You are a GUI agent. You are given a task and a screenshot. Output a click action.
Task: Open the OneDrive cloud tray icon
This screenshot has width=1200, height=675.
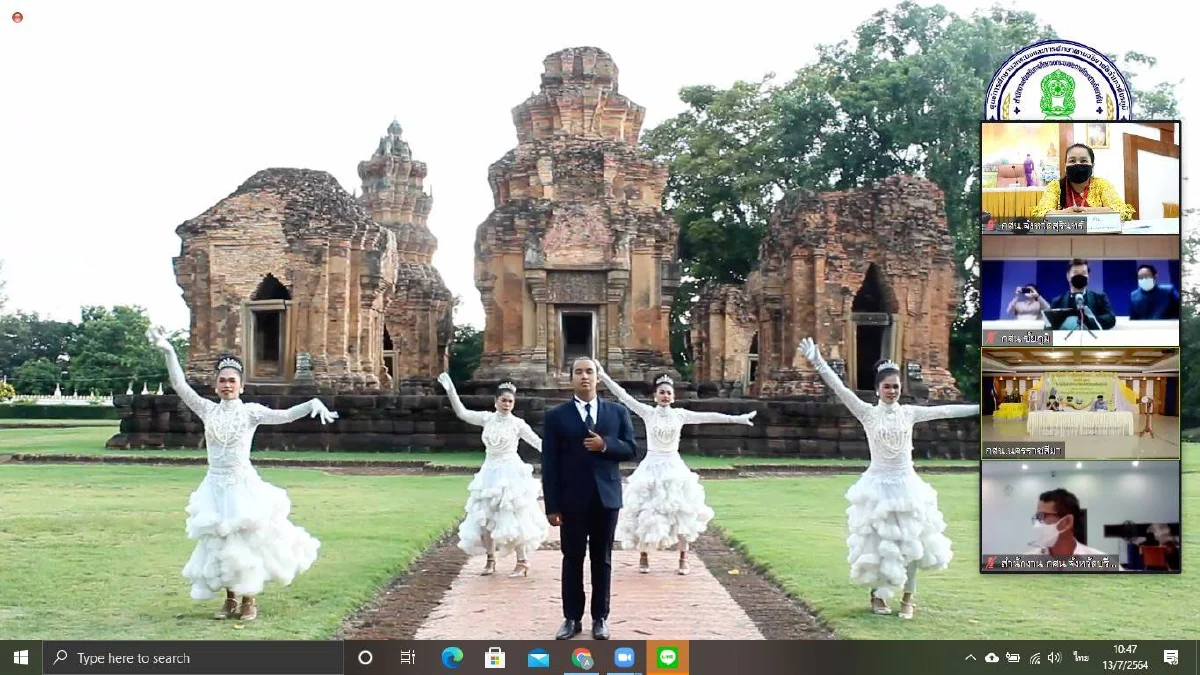coord(992,658)
